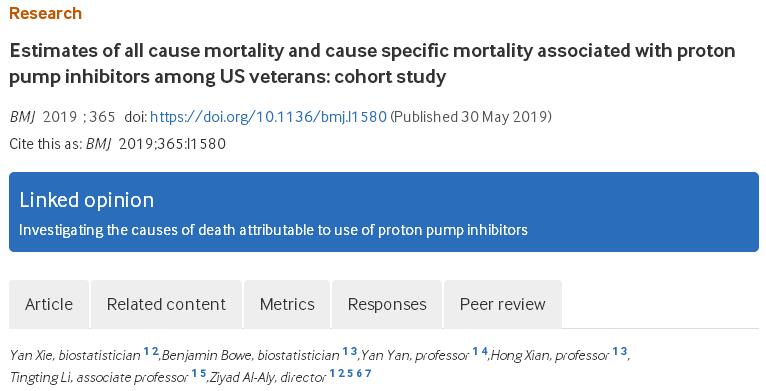Screen dimensions: 766x391
Task: Switch to the Related content tab
Action: click(x=166, y=304)
